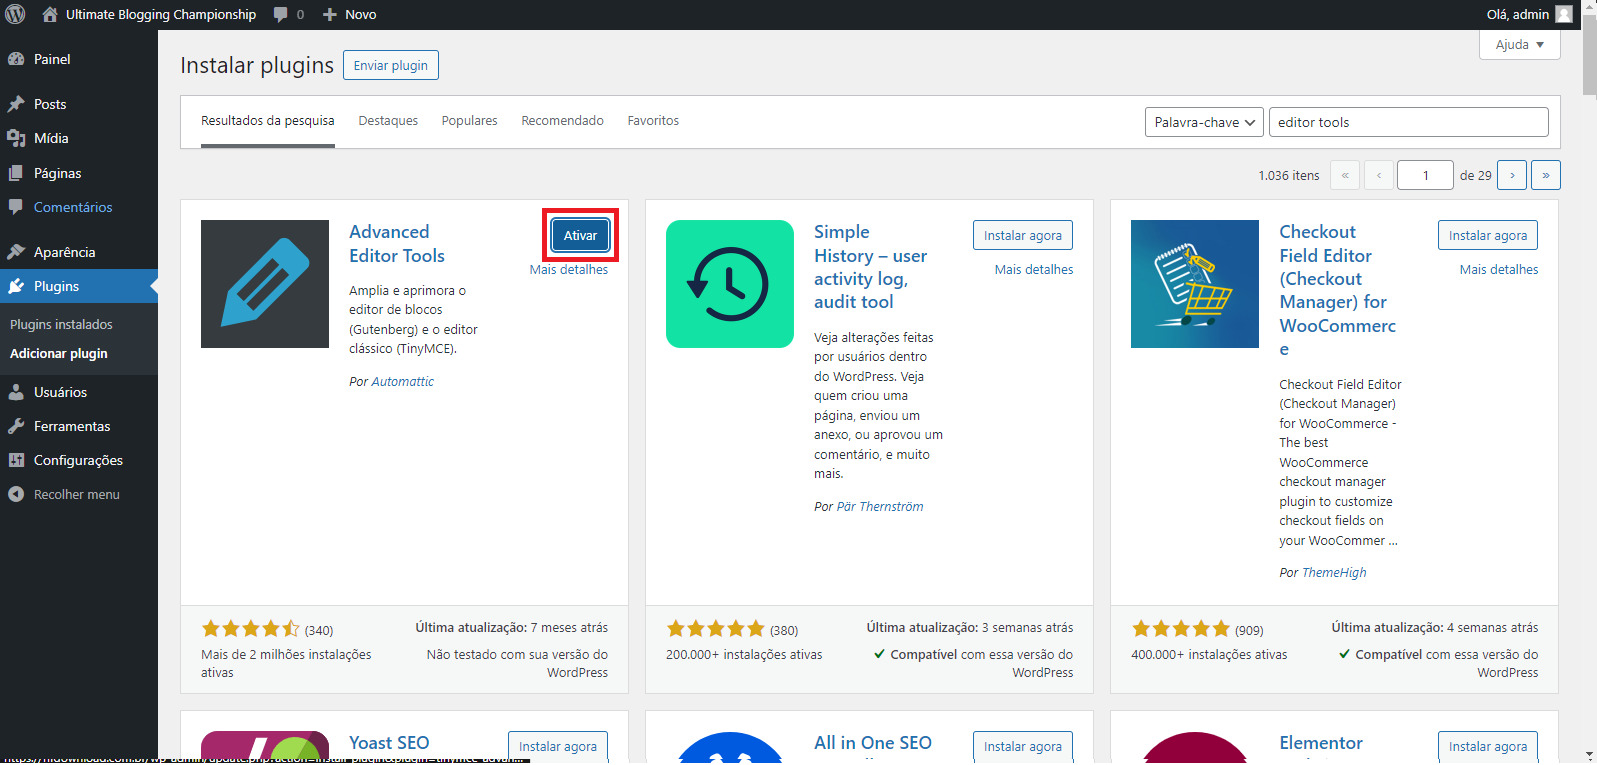Switch to Resultados da pesquisa tab
Screen dimensions: 1597x765
coord(268,121)
